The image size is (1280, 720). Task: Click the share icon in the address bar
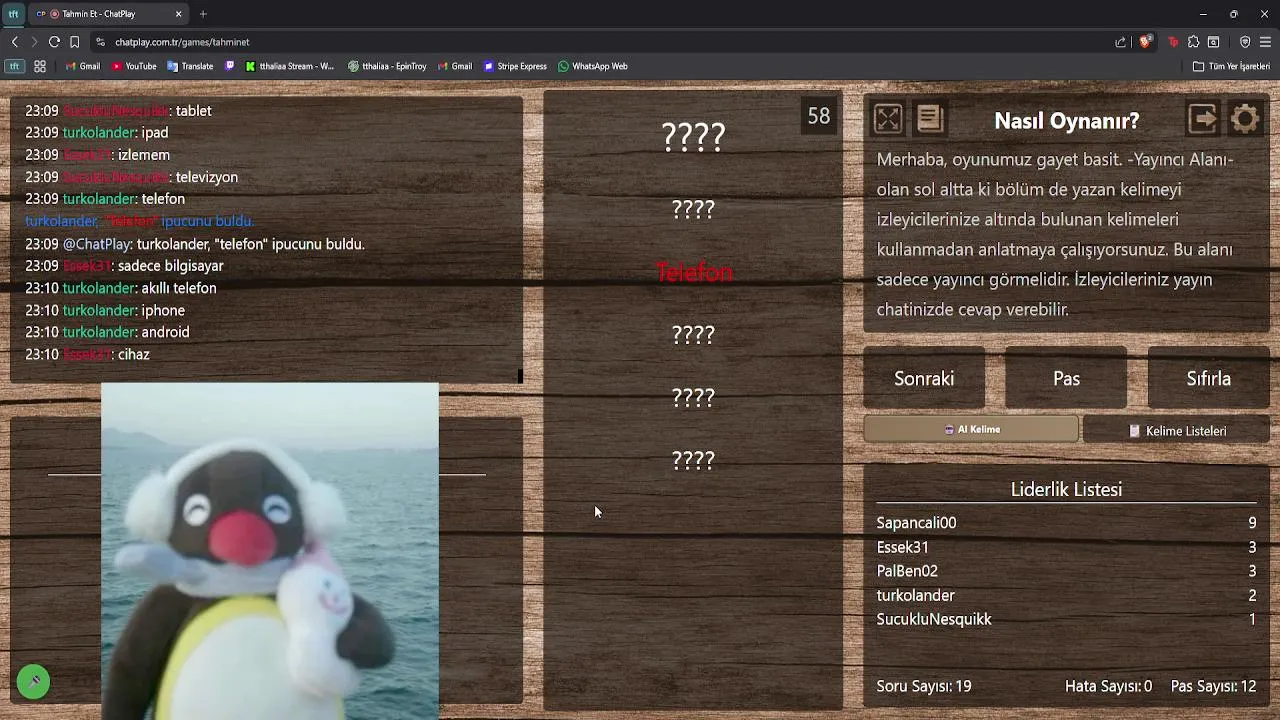[x=1120, y=42]
